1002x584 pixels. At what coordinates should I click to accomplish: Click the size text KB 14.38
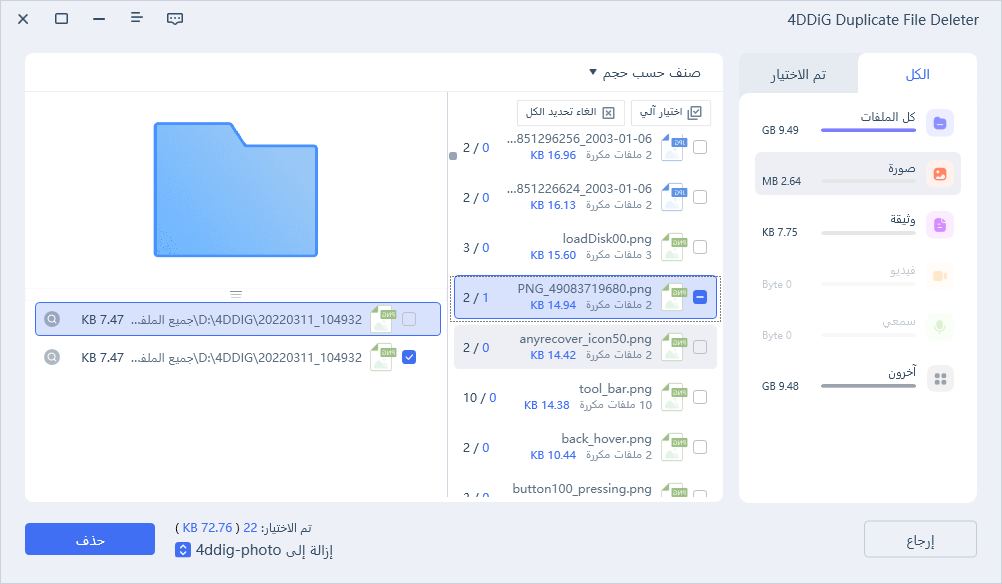546,405
